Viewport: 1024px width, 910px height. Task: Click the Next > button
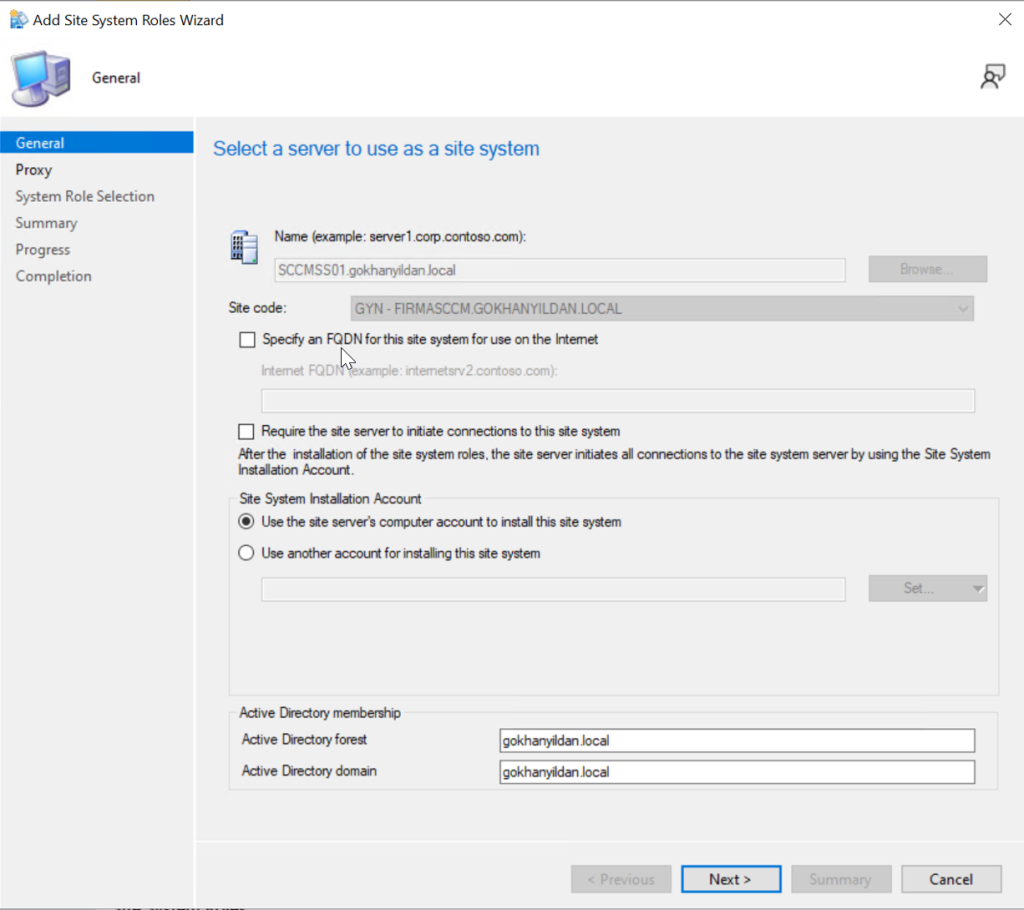pos(731,879)
